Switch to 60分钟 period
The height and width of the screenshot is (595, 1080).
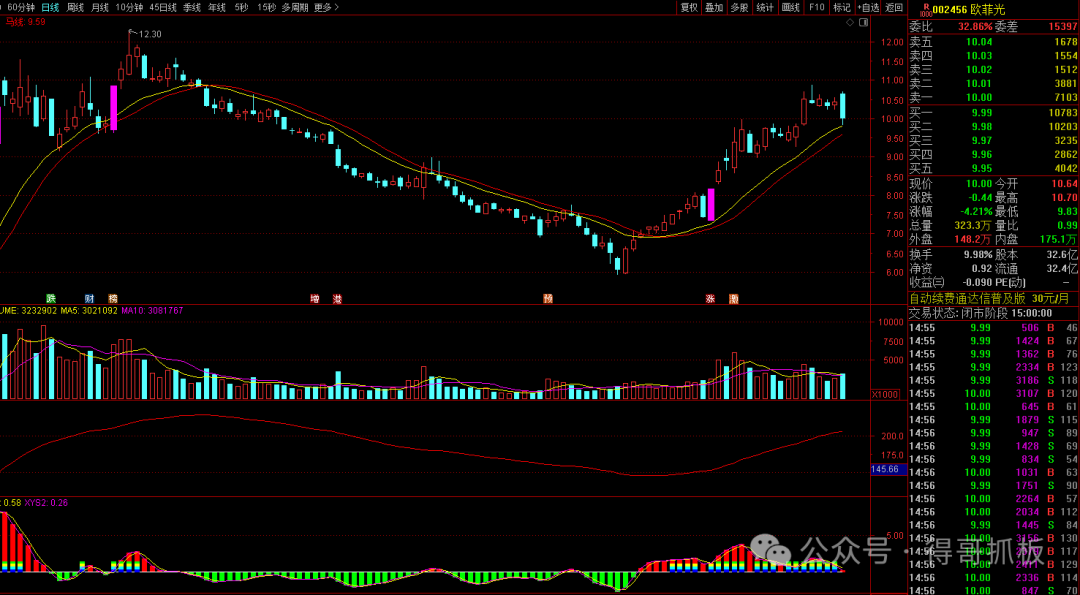coord(19,8)
